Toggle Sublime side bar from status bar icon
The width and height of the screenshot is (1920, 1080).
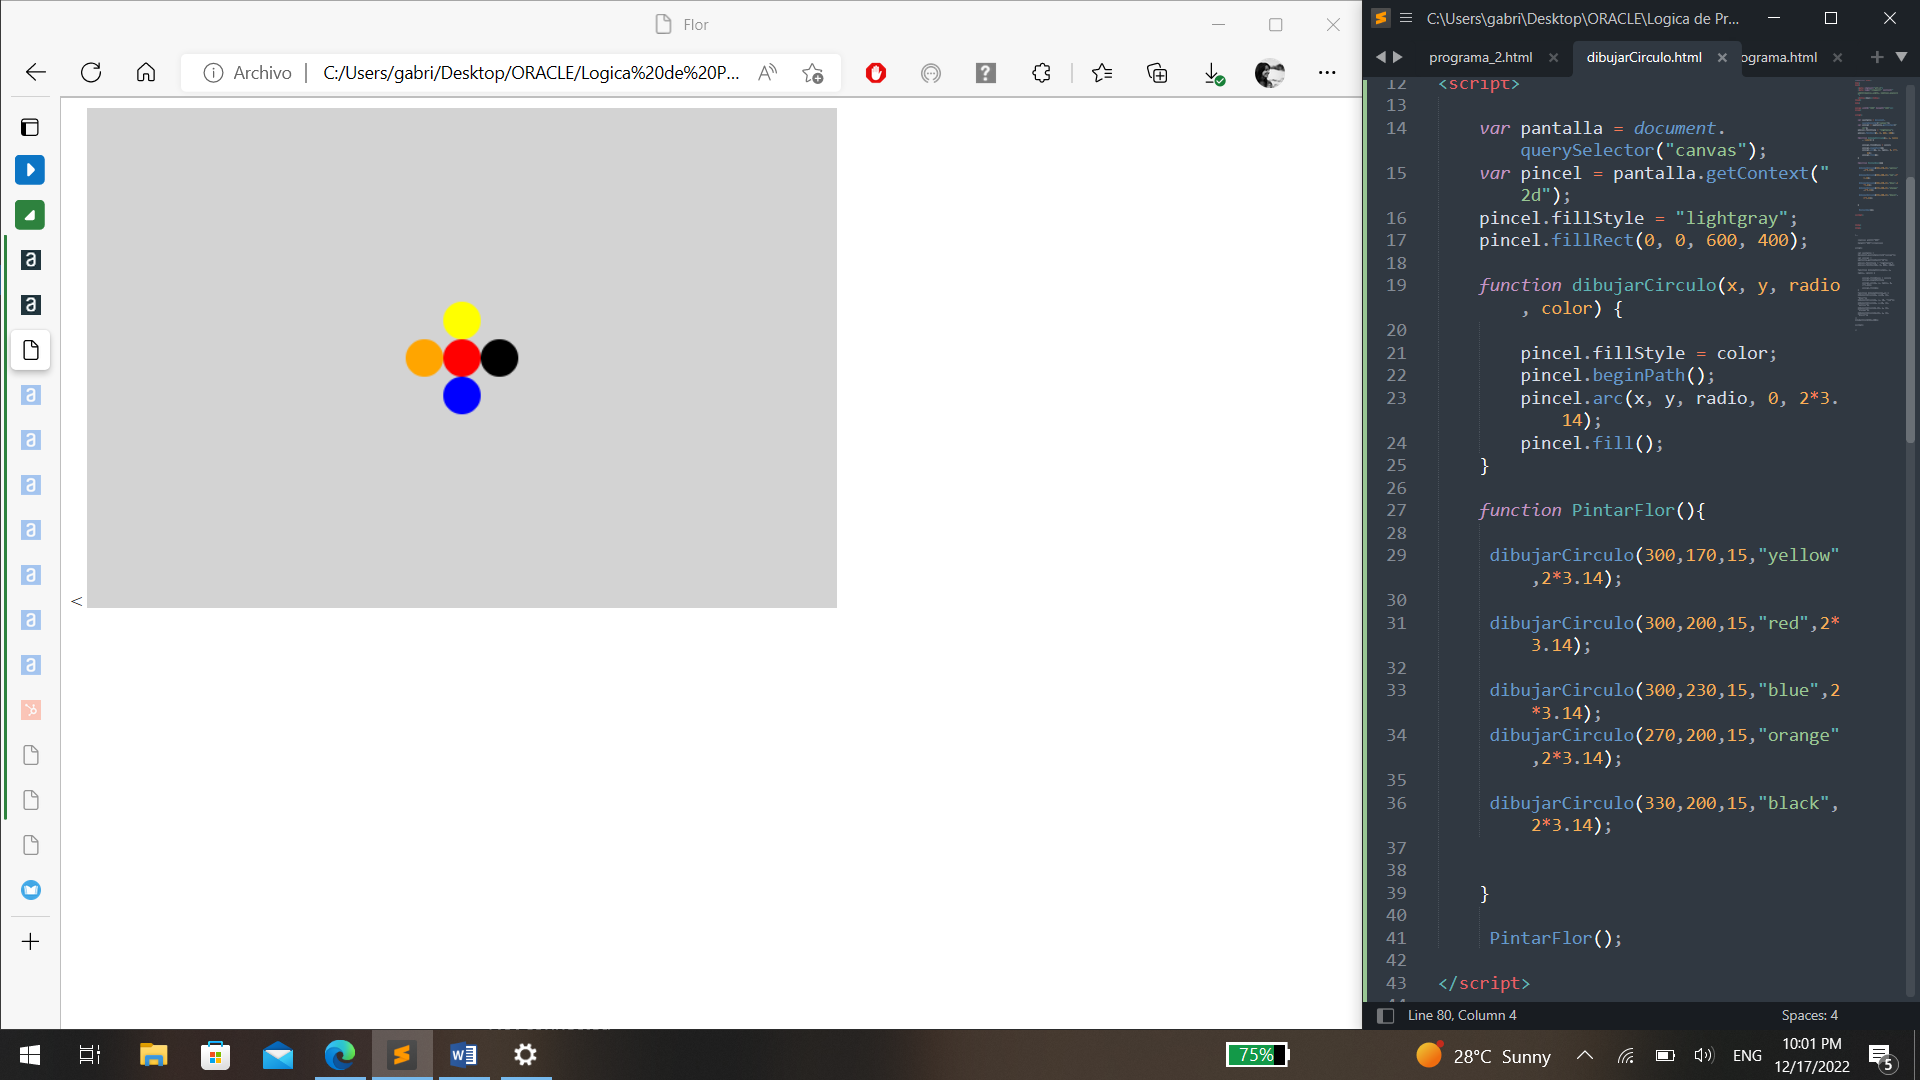(x=1386, y=1015)
